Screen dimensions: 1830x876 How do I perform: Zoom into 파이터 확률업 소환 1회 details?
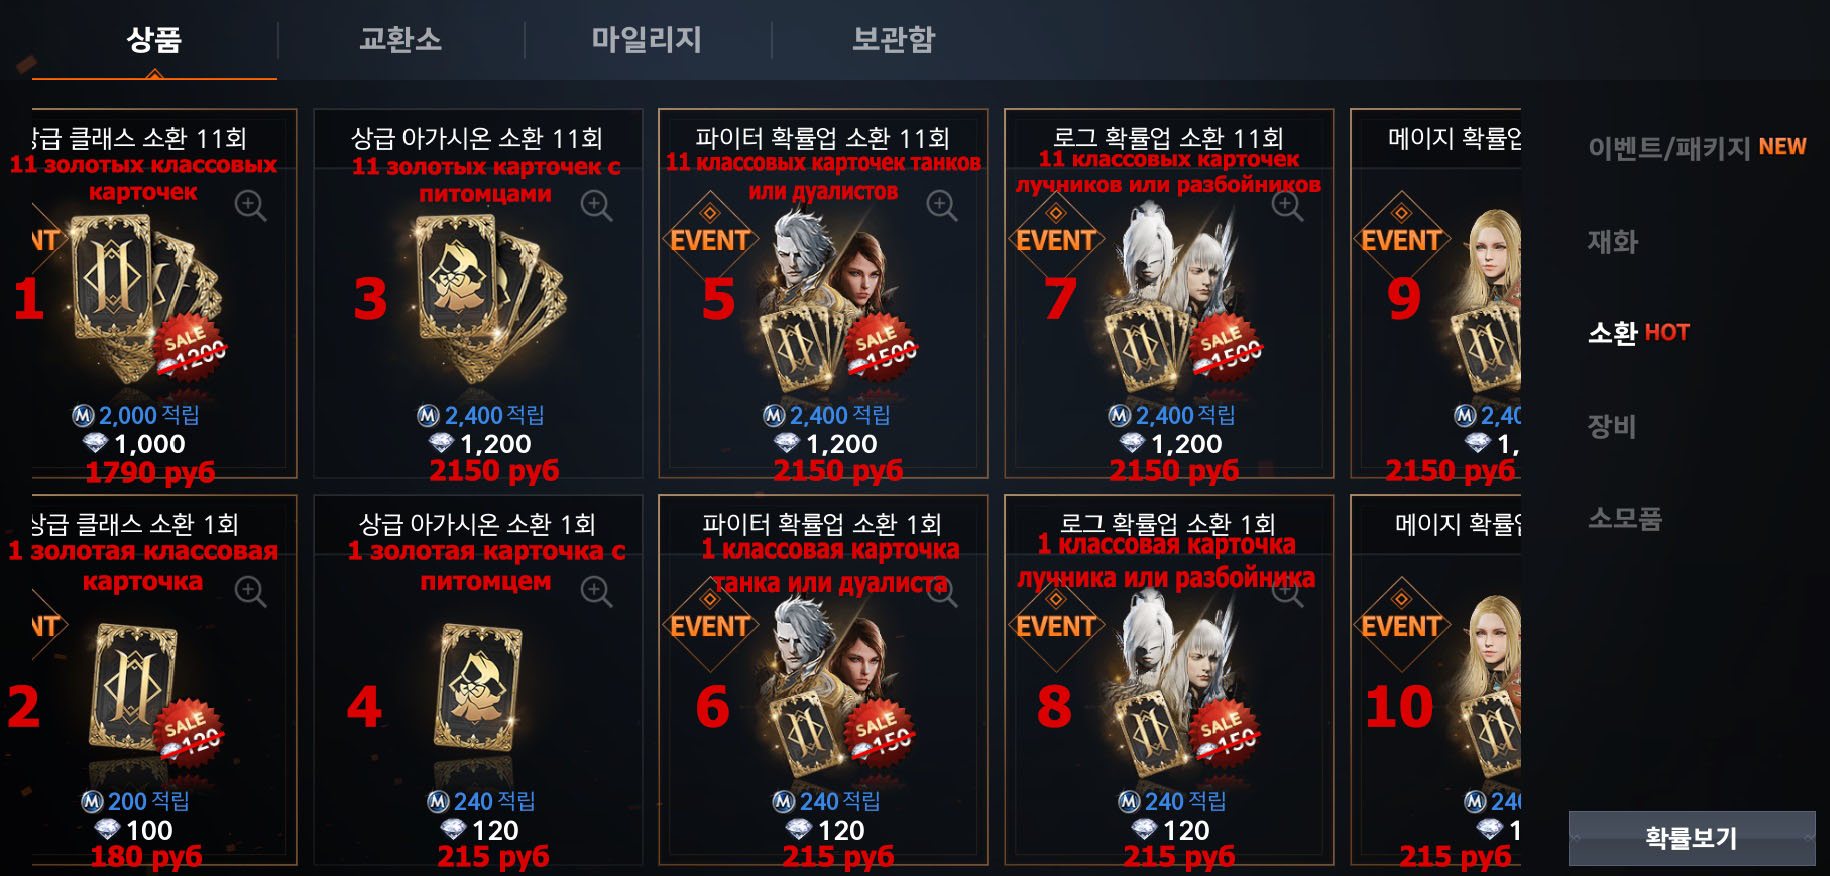941,592
